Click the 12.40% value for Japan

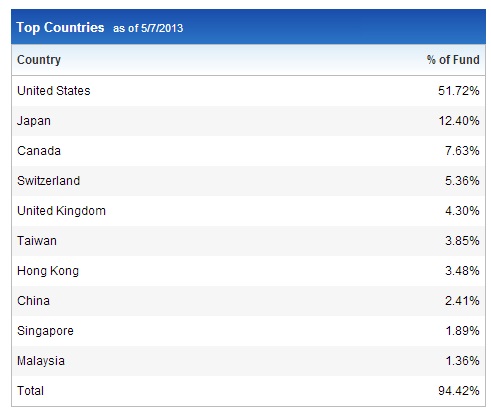[459, 121]
